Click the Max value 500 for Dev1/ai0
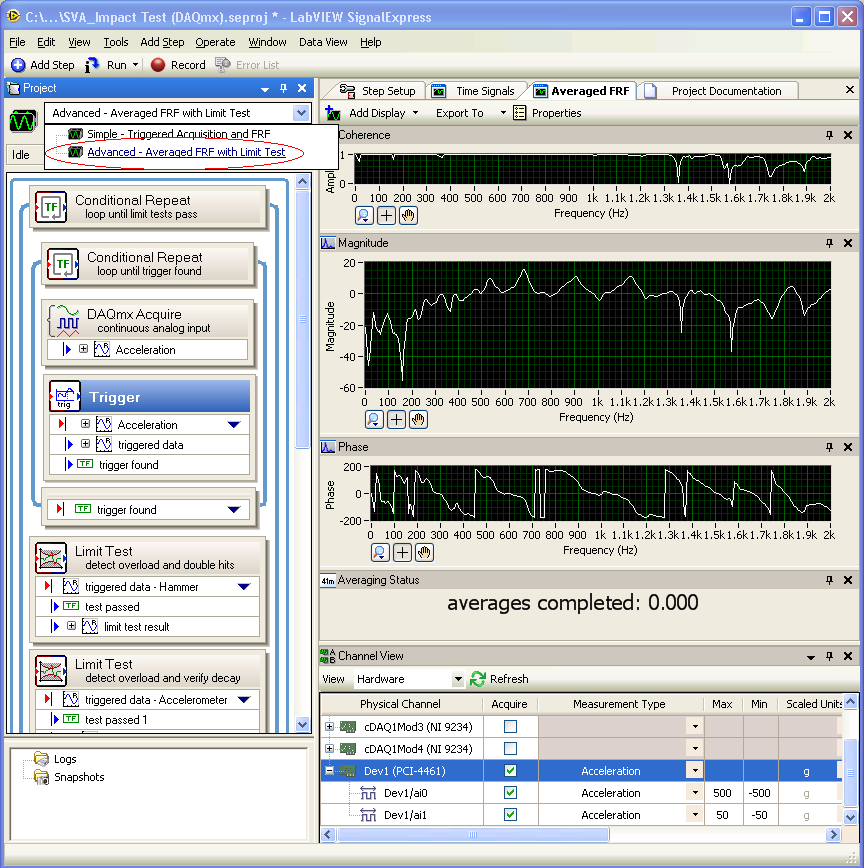 [x=722, y=793]
